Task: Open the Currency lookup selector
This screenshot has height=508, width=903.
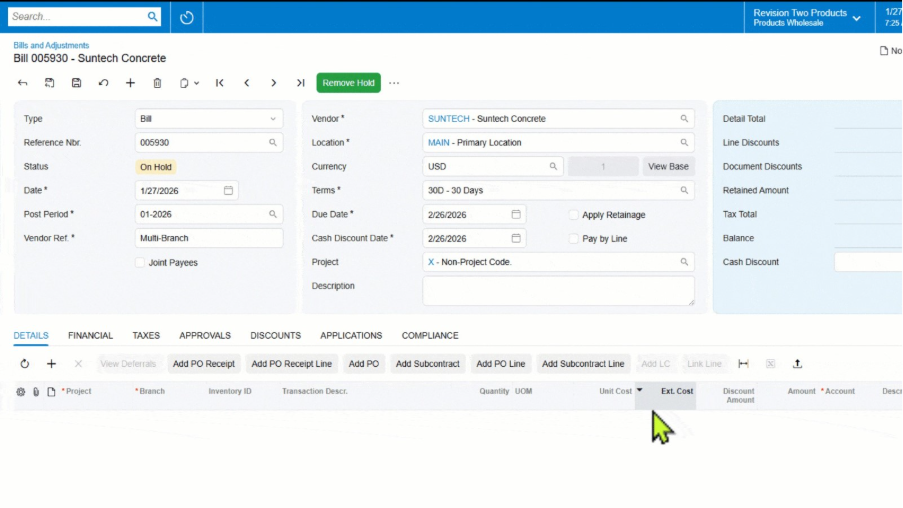Action: click(x=553, y=166)
